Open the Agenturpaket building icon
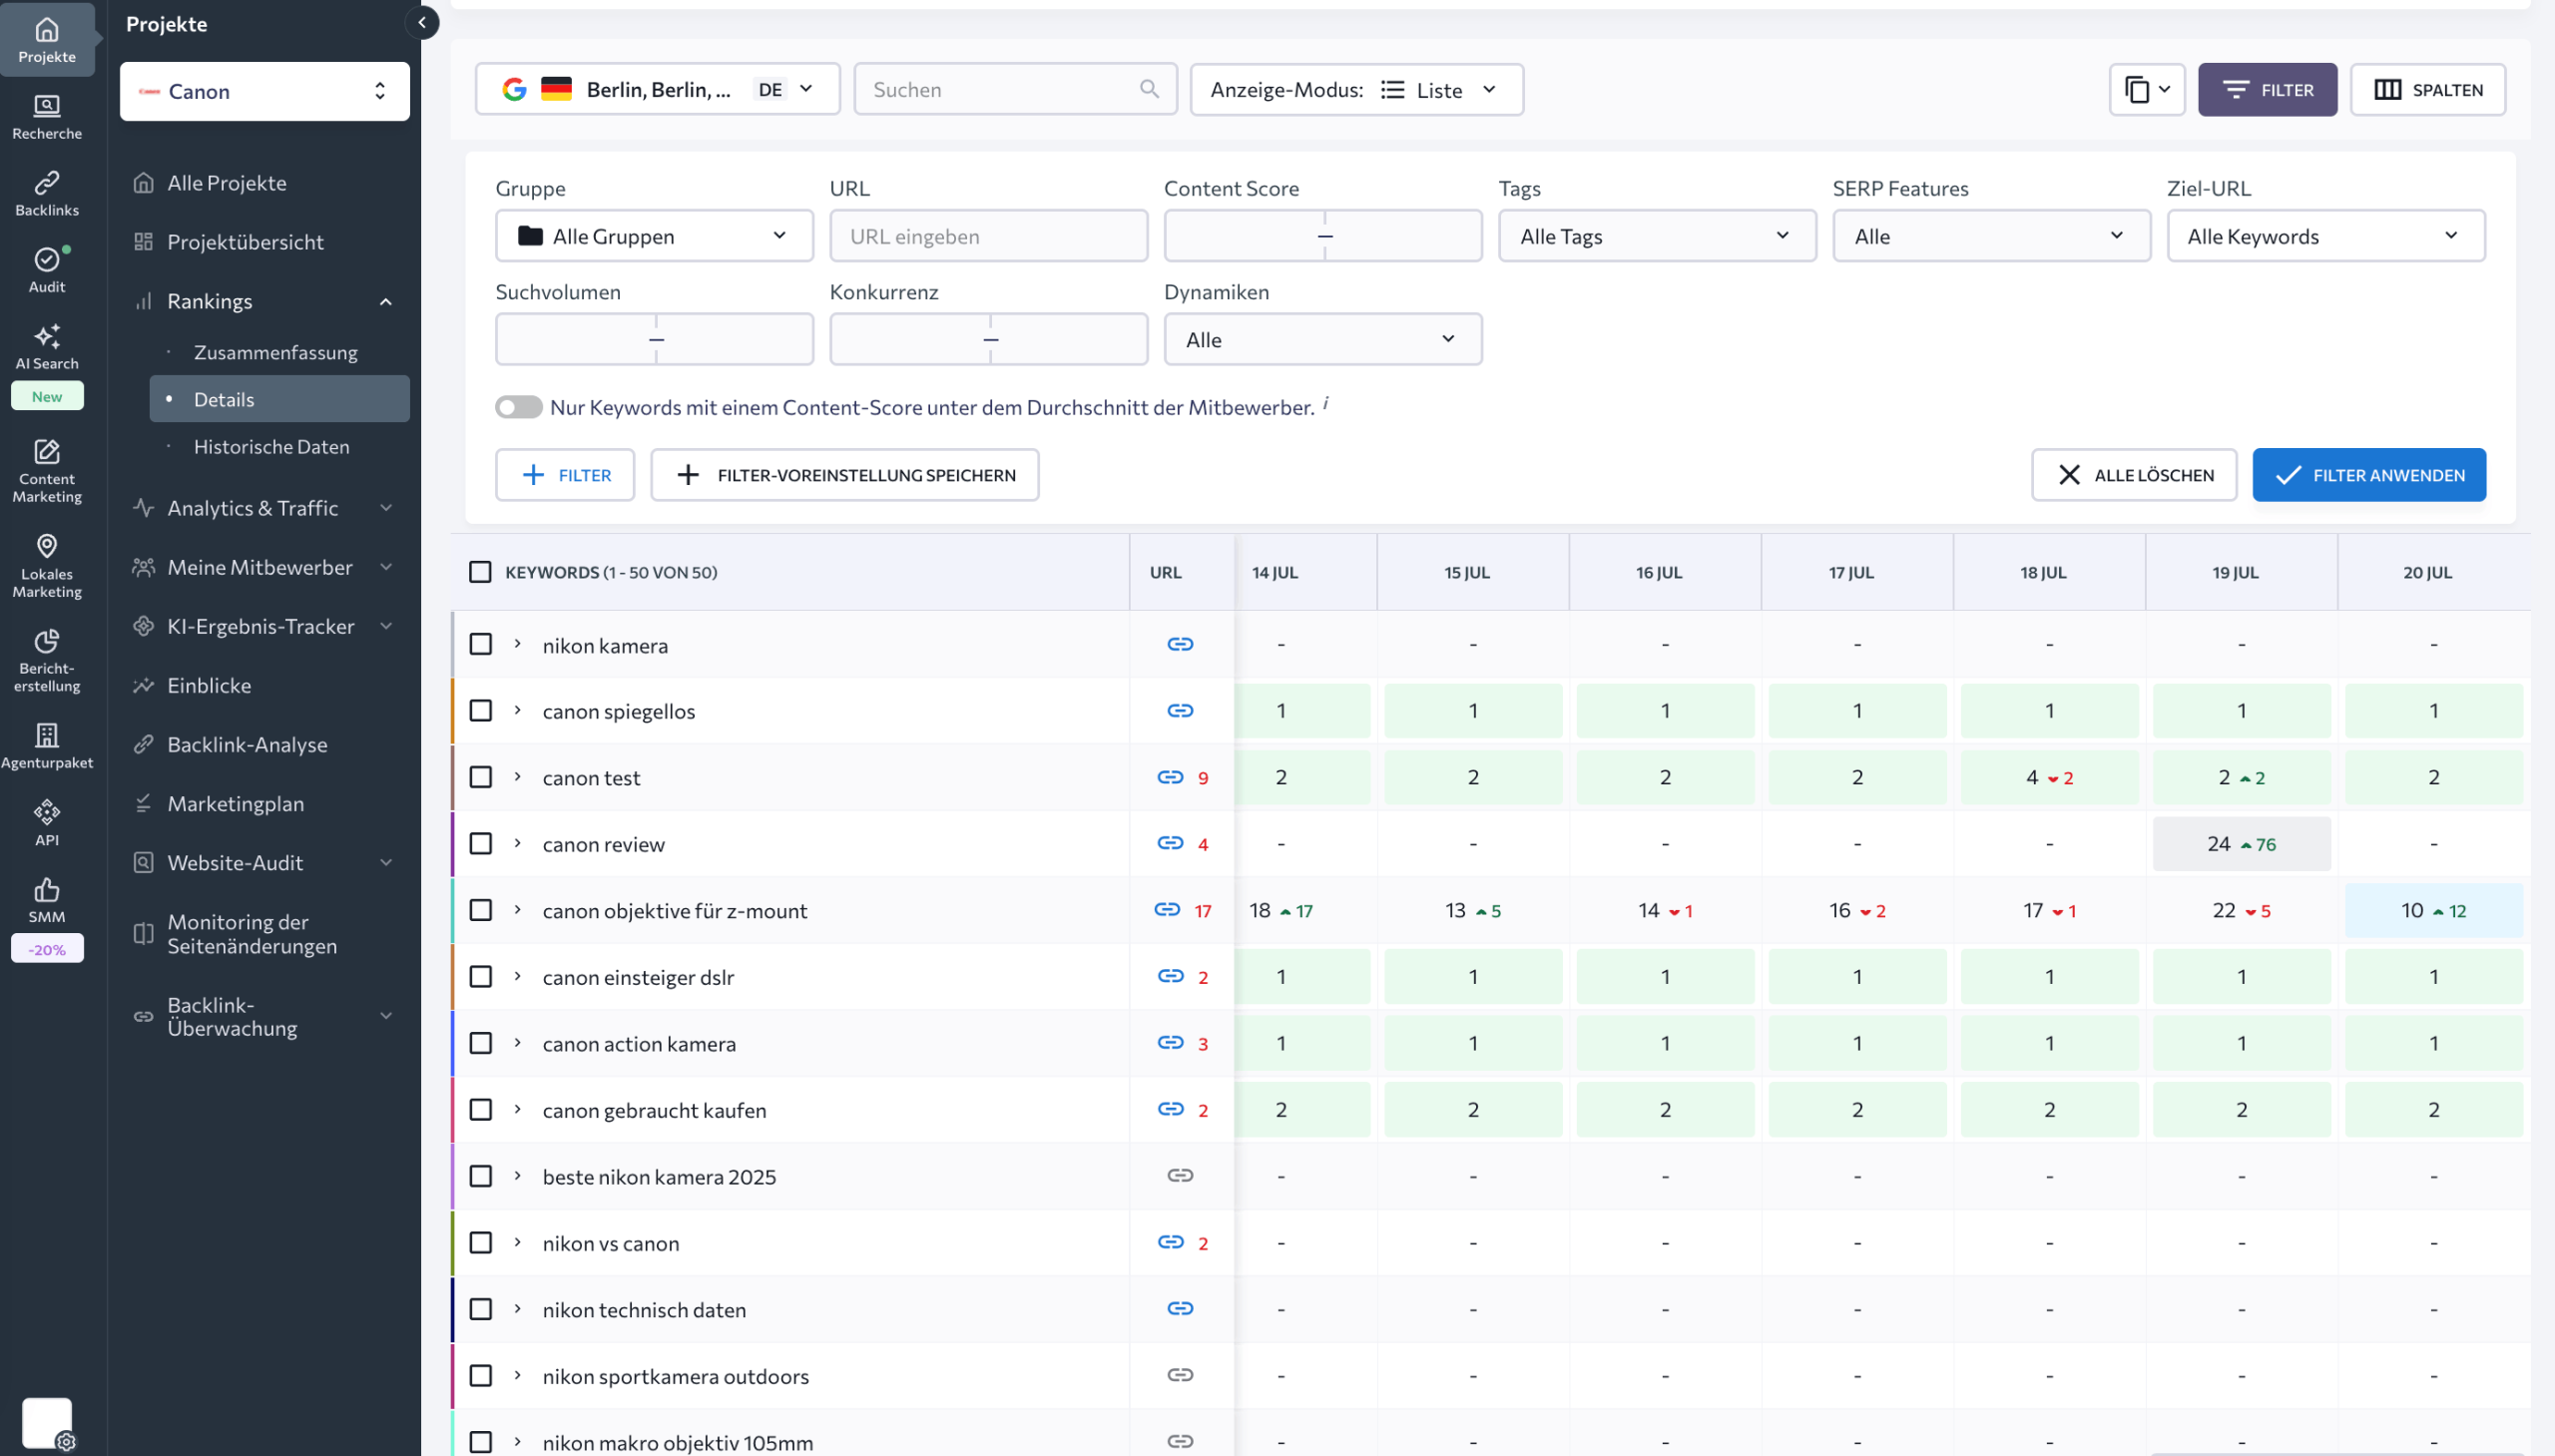The width and height of the screenshot is (2555, 1456). pos(47,735)
